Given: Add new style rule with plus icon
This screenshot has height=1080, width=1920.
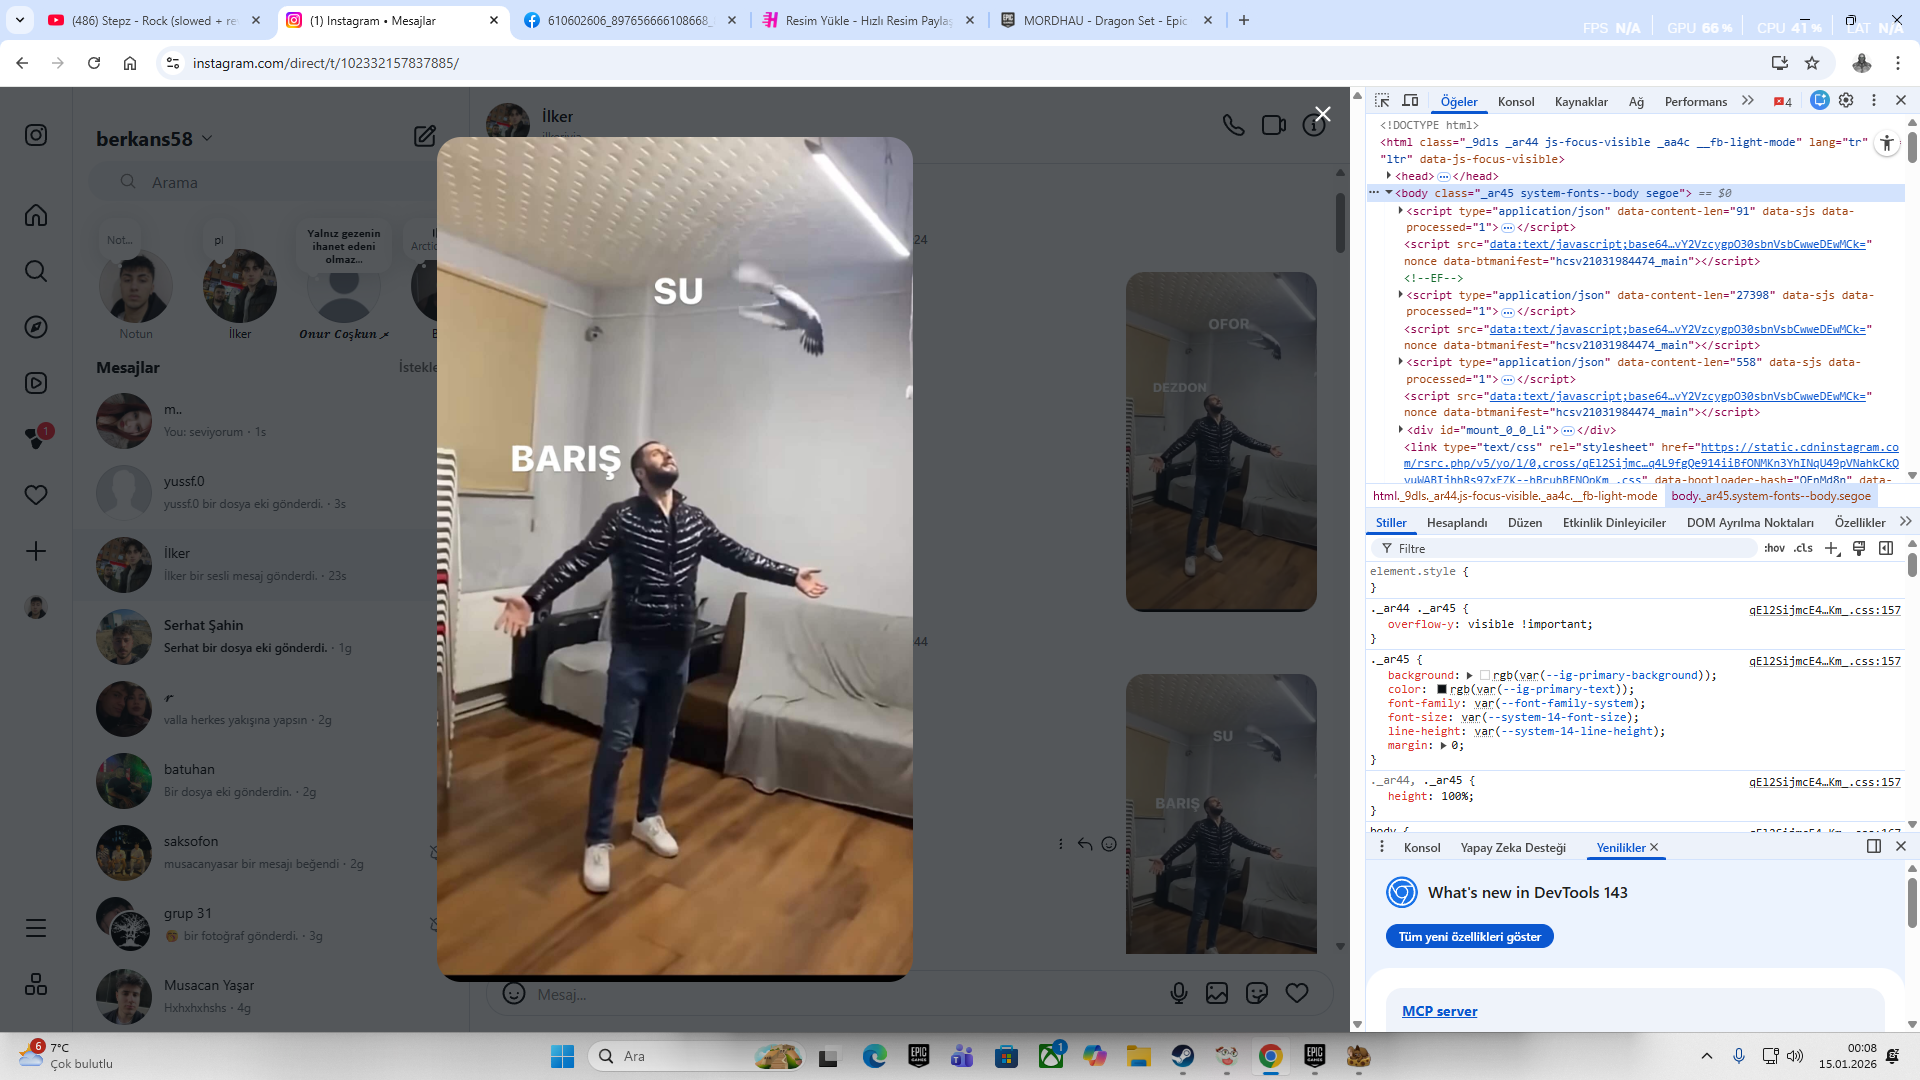Looking at the screenshot, I should [1832, 548].
